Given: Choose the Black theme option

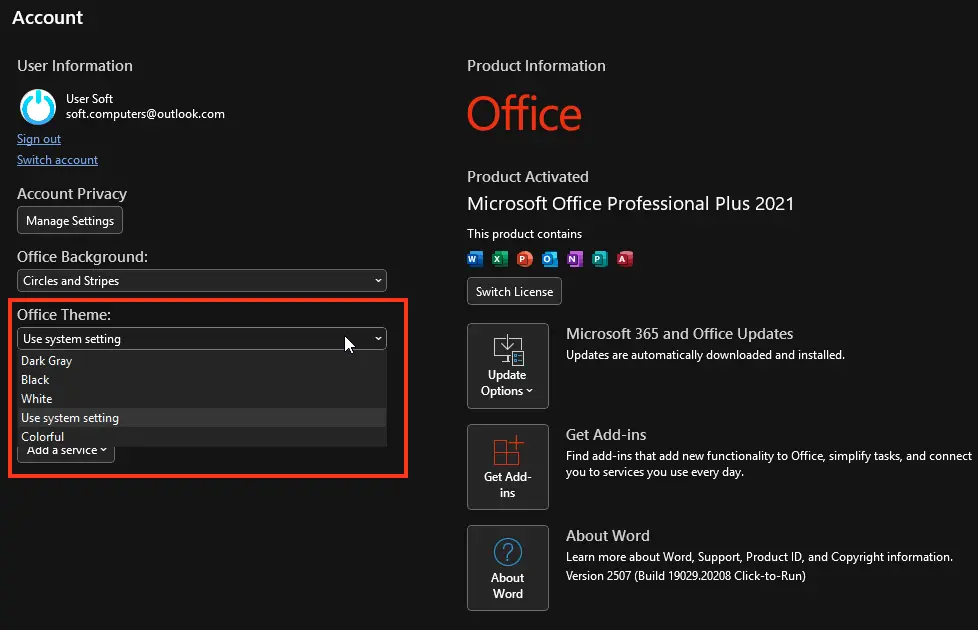Looking at the screenshot, I should click(x=36, y=380).
